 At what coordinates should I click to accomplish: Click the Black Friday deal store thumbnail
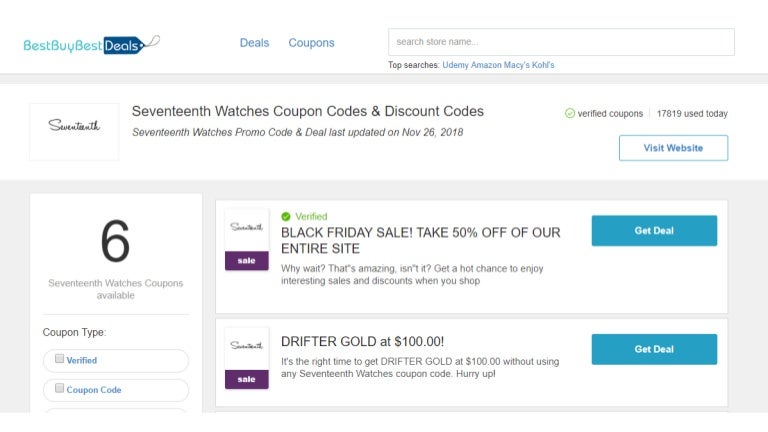pyautogui.click(x=247, y=229)
